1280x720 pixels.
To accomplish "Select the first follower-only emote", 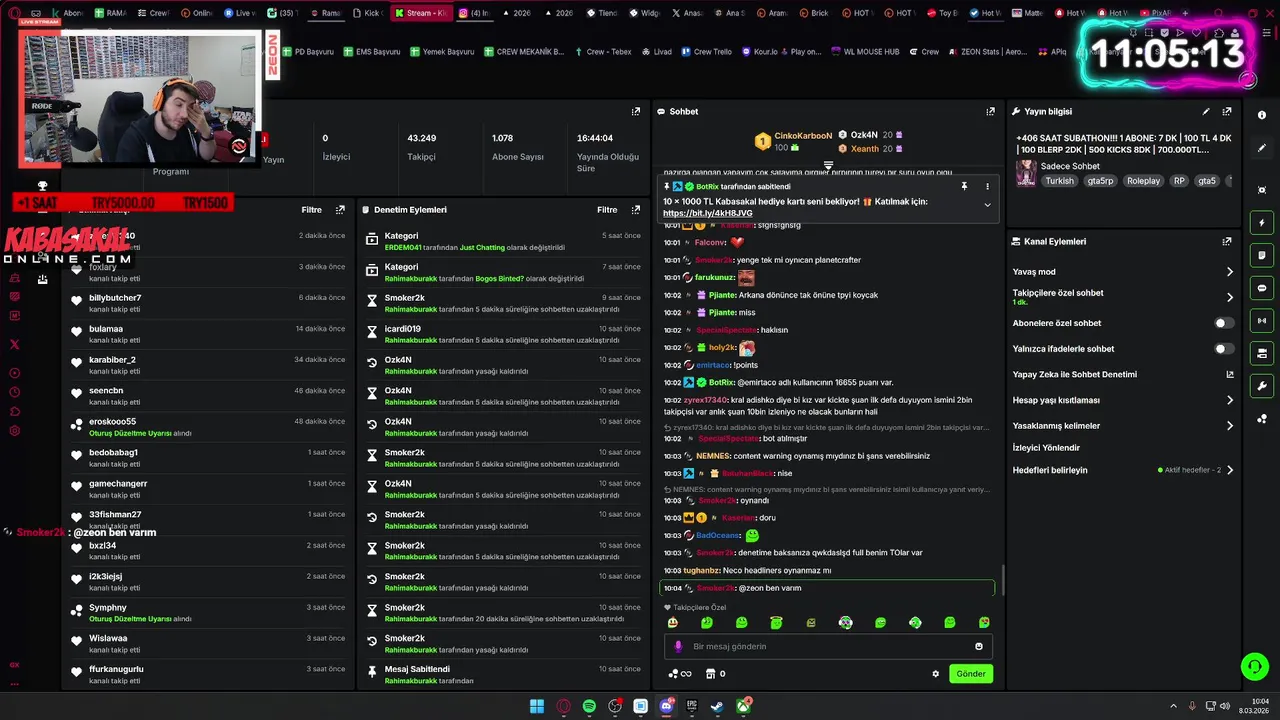I will point(673,623).
